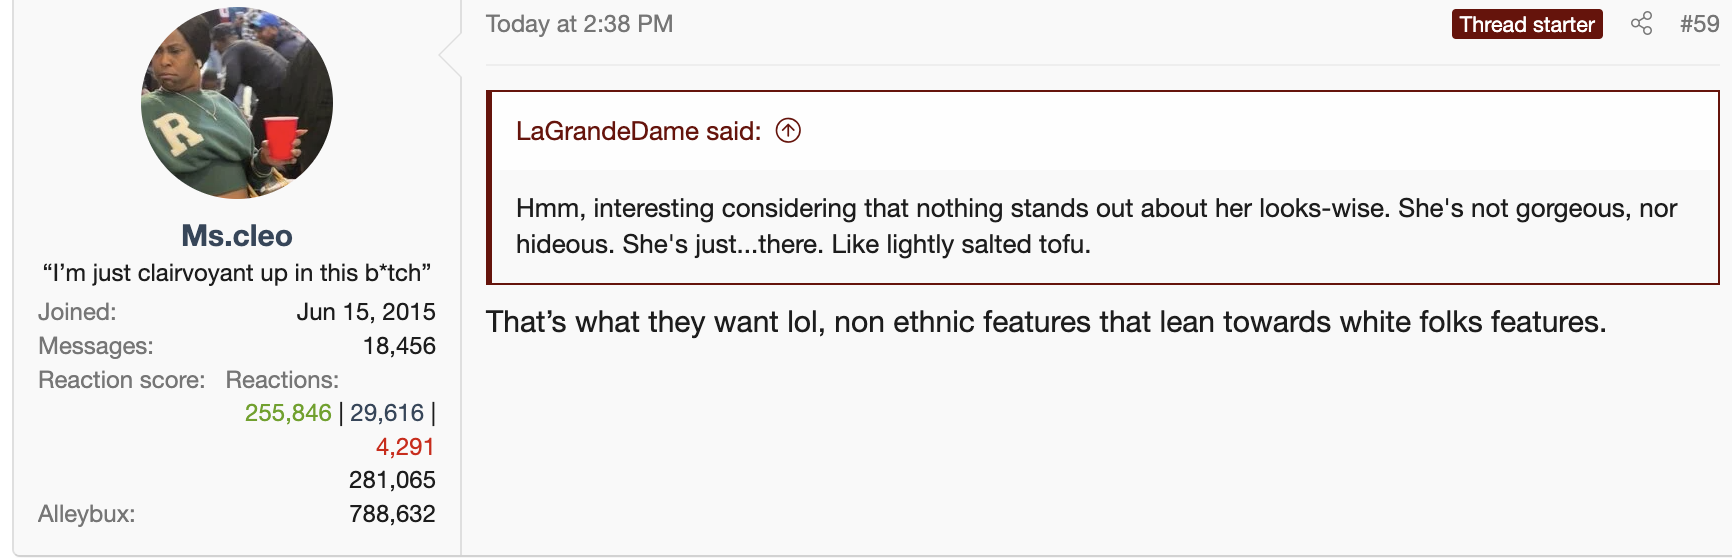
Task: Click the post number #59 link
Action: 1699,24
